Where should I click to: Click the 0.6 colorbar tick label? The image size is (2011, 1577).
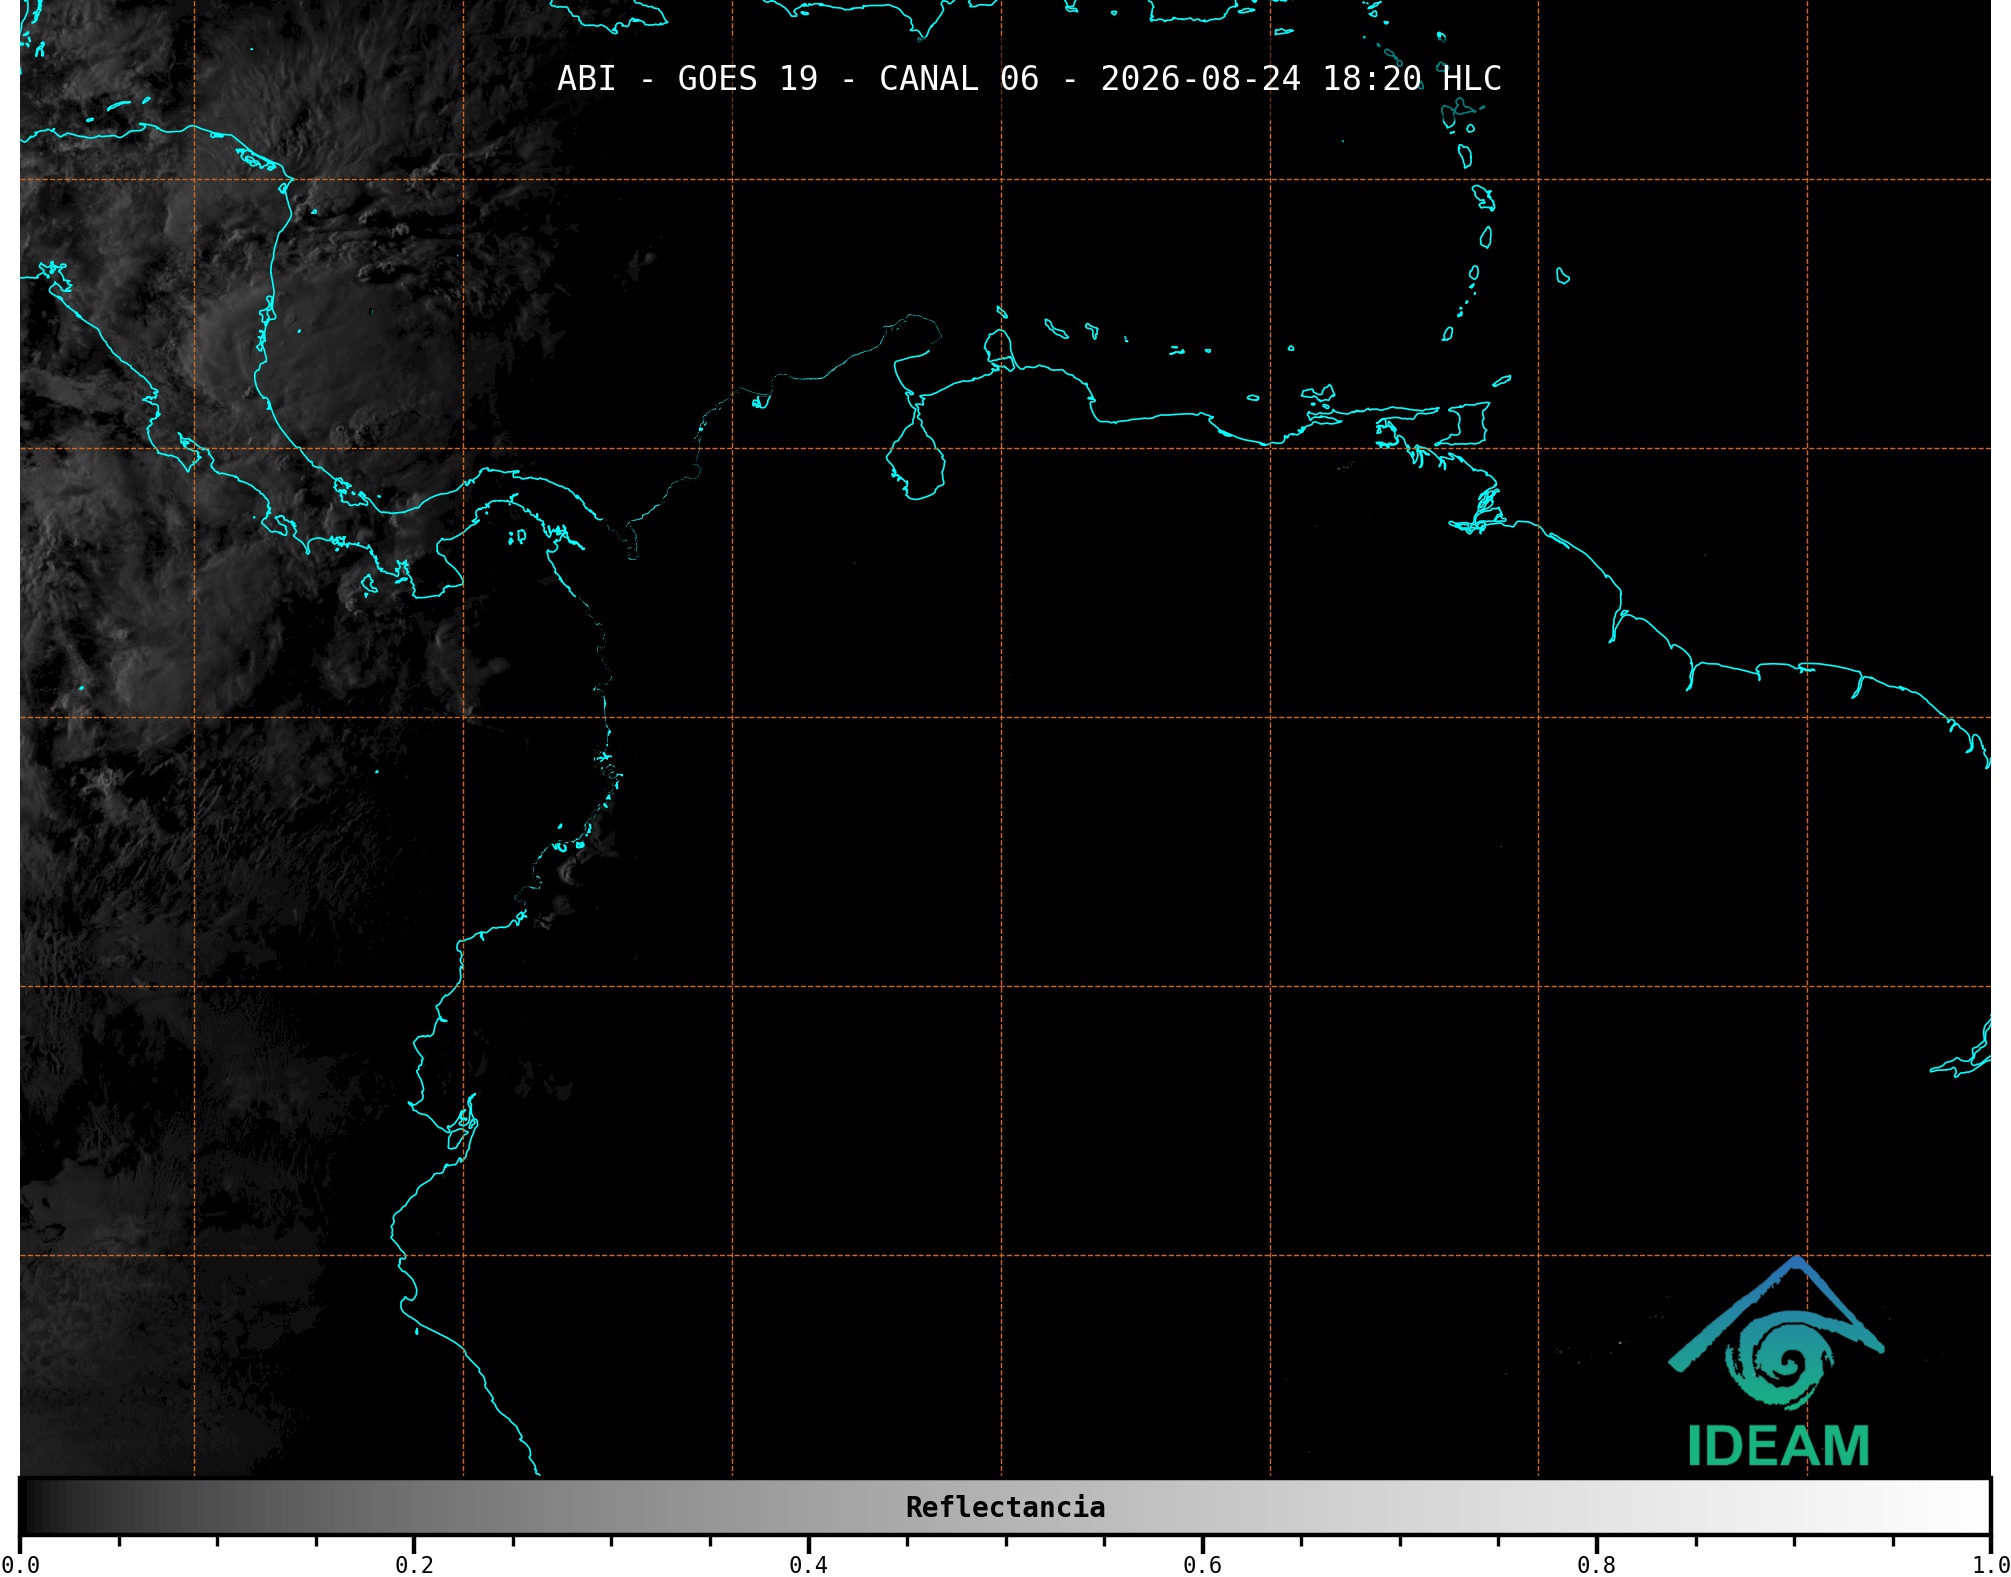pyautogui.click(x=1202, y=1565)
